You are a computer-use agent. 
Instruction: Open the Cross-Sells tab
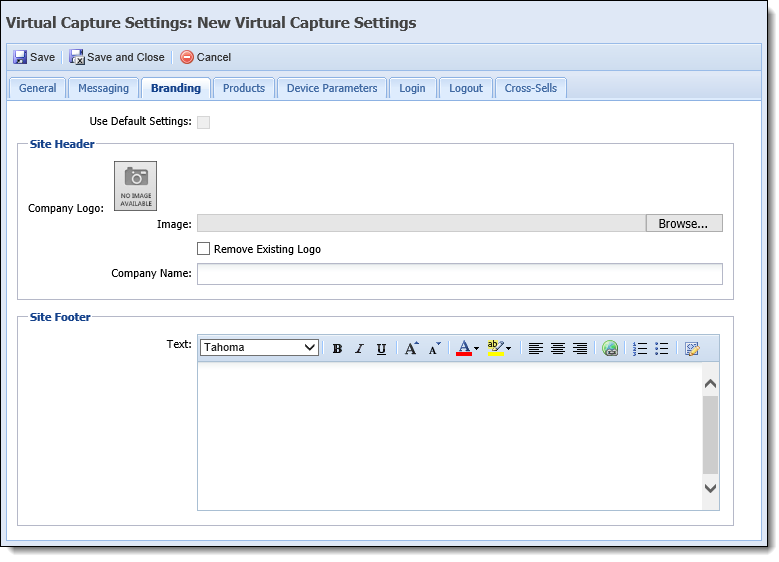coord(531,88)
